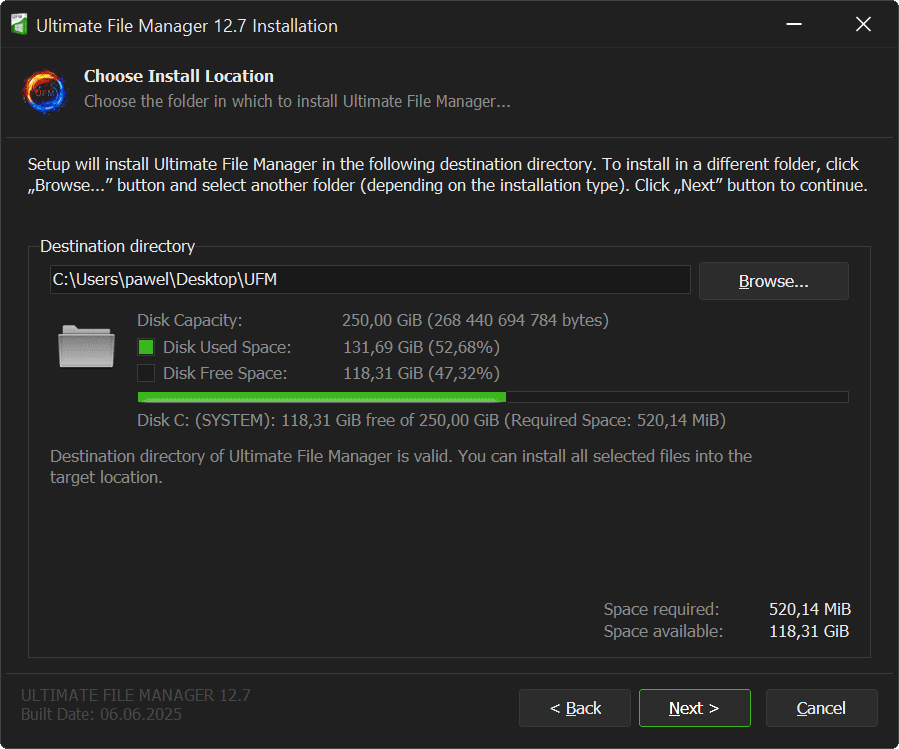Go back with the < Back button
The width and height of the screenshot is (899, 749).
[x=575, y=708]
